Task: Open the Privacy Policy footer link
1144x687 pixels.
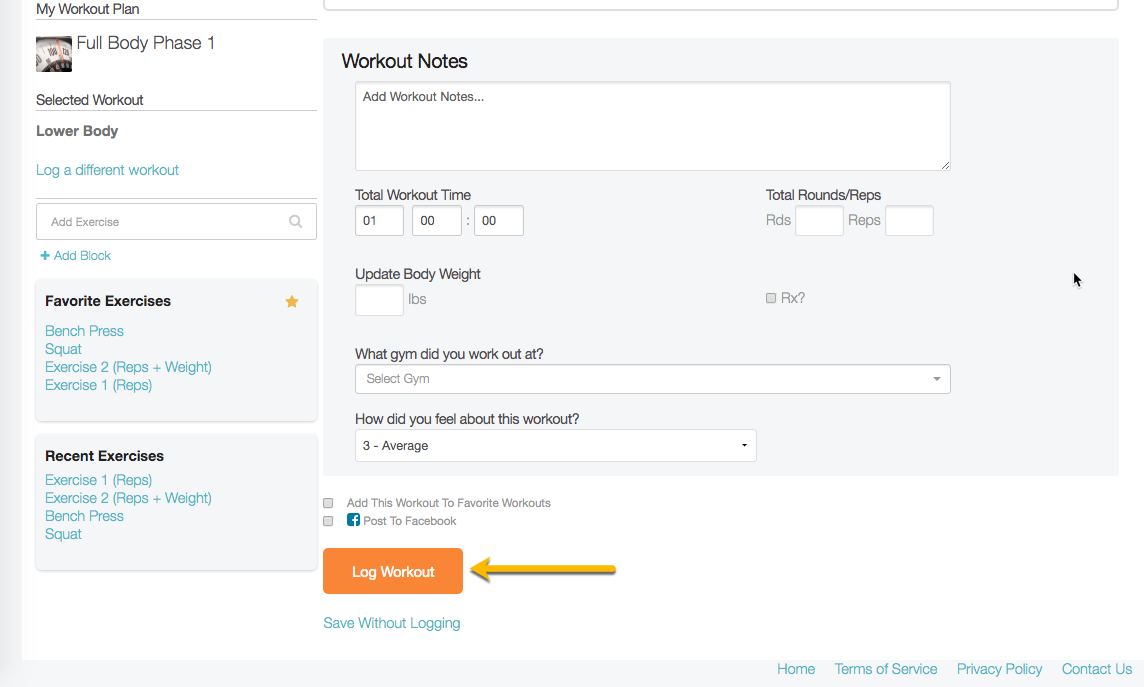Action: coord(999,669)
